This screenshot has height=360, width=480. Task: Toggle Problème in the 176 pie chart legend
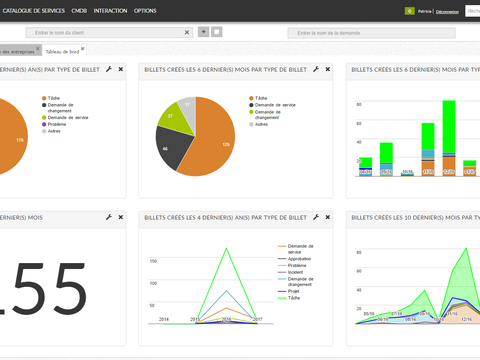(54, 124)
